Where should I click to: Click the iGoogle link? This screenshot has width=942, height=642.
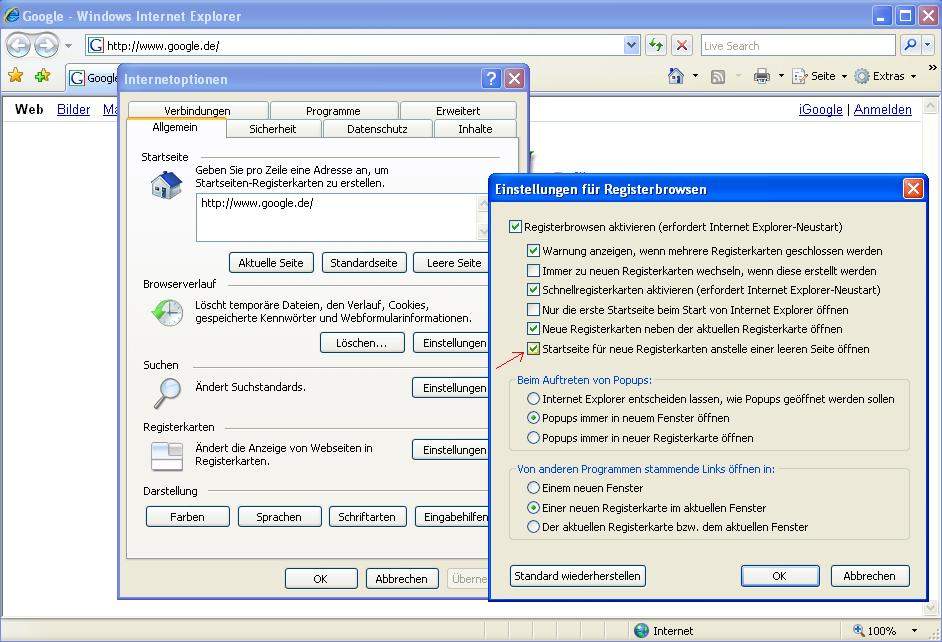[x=821, y=109]
